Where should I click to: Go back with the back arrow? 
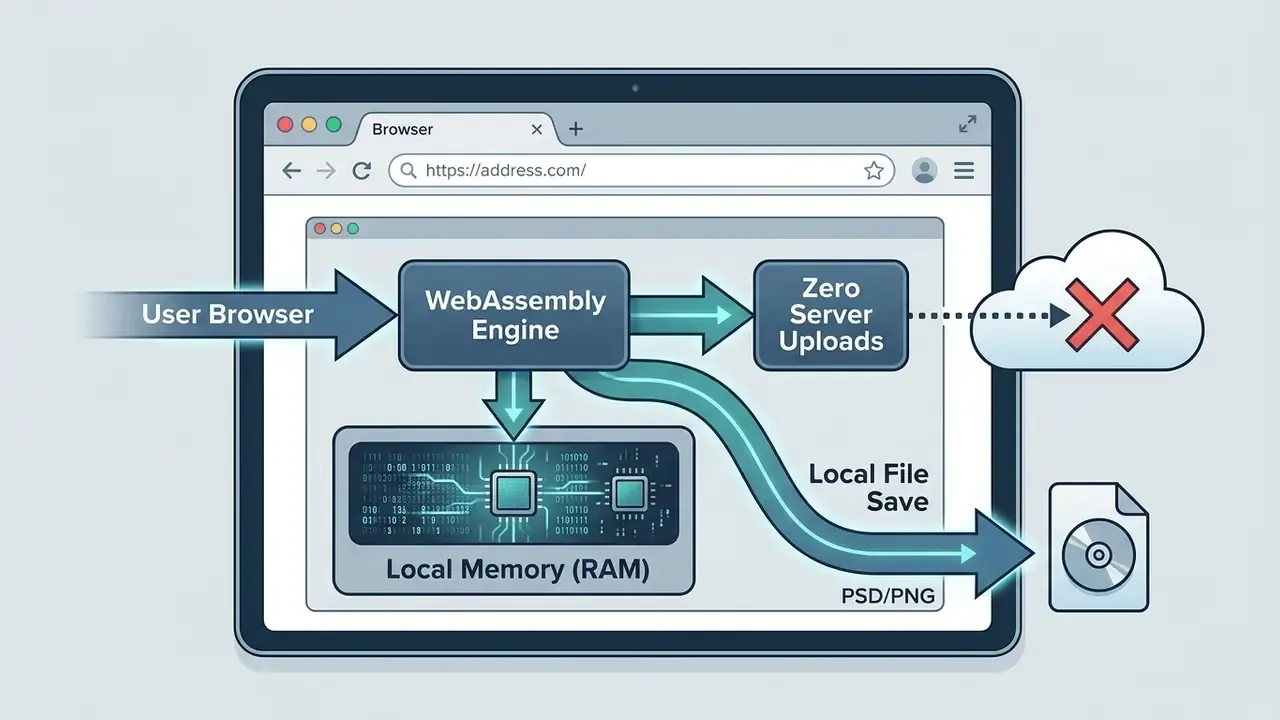(x=291, y=171)
